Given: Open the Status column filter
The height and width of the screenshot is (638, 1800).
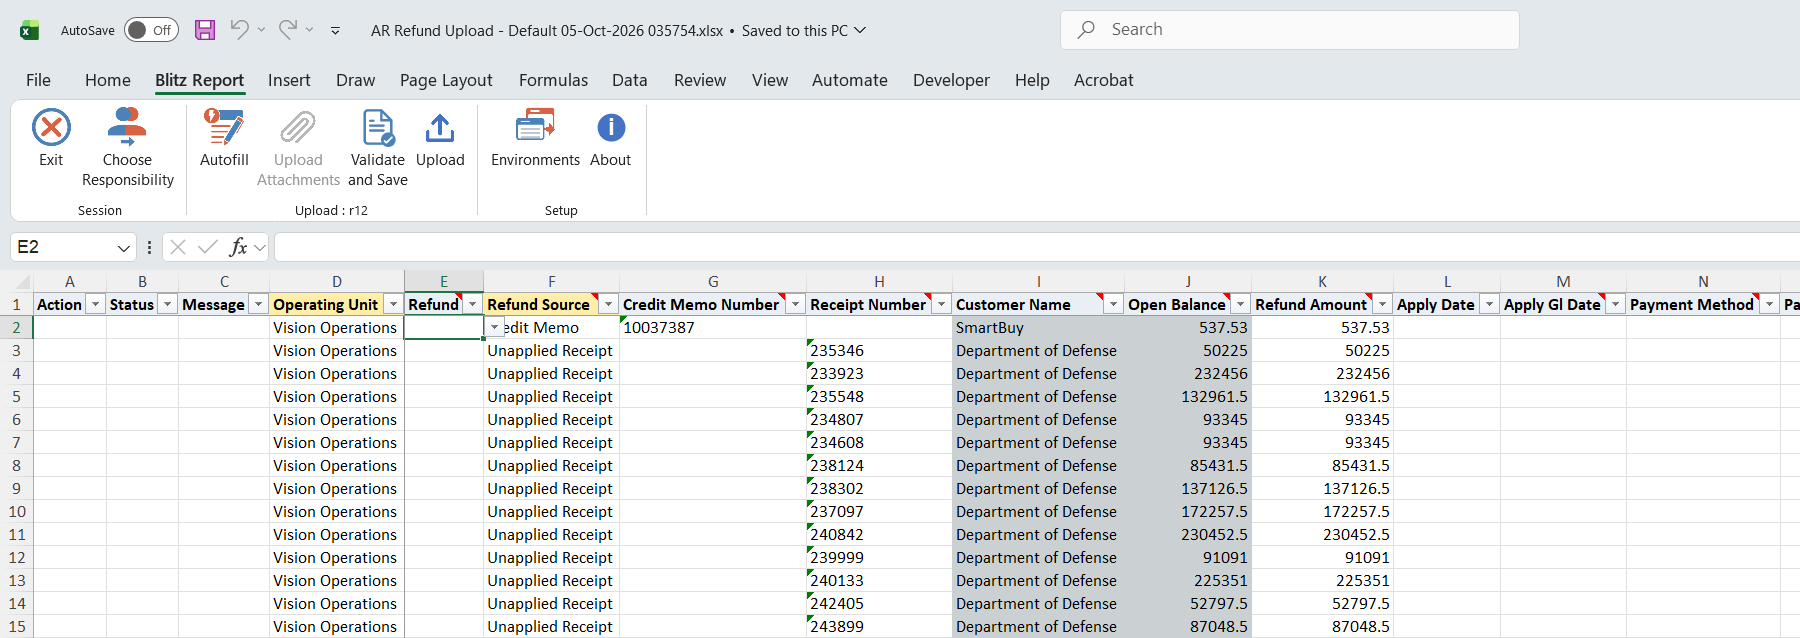Looking at the screenshot, I should 167,304.
